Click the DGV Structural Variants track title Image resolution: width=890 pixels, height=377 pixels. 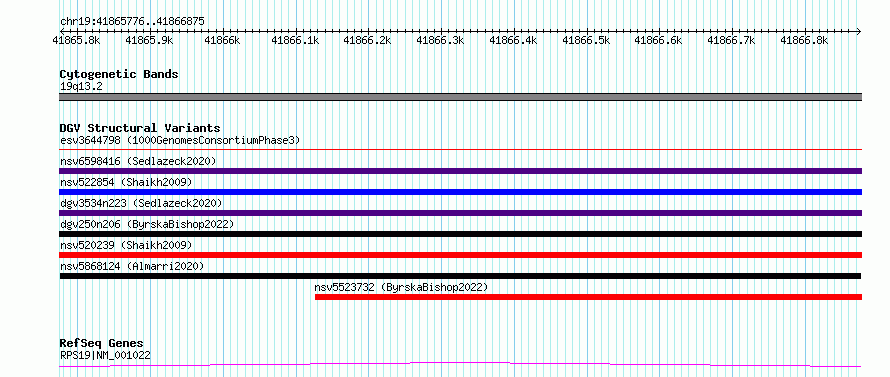point(140,128)
